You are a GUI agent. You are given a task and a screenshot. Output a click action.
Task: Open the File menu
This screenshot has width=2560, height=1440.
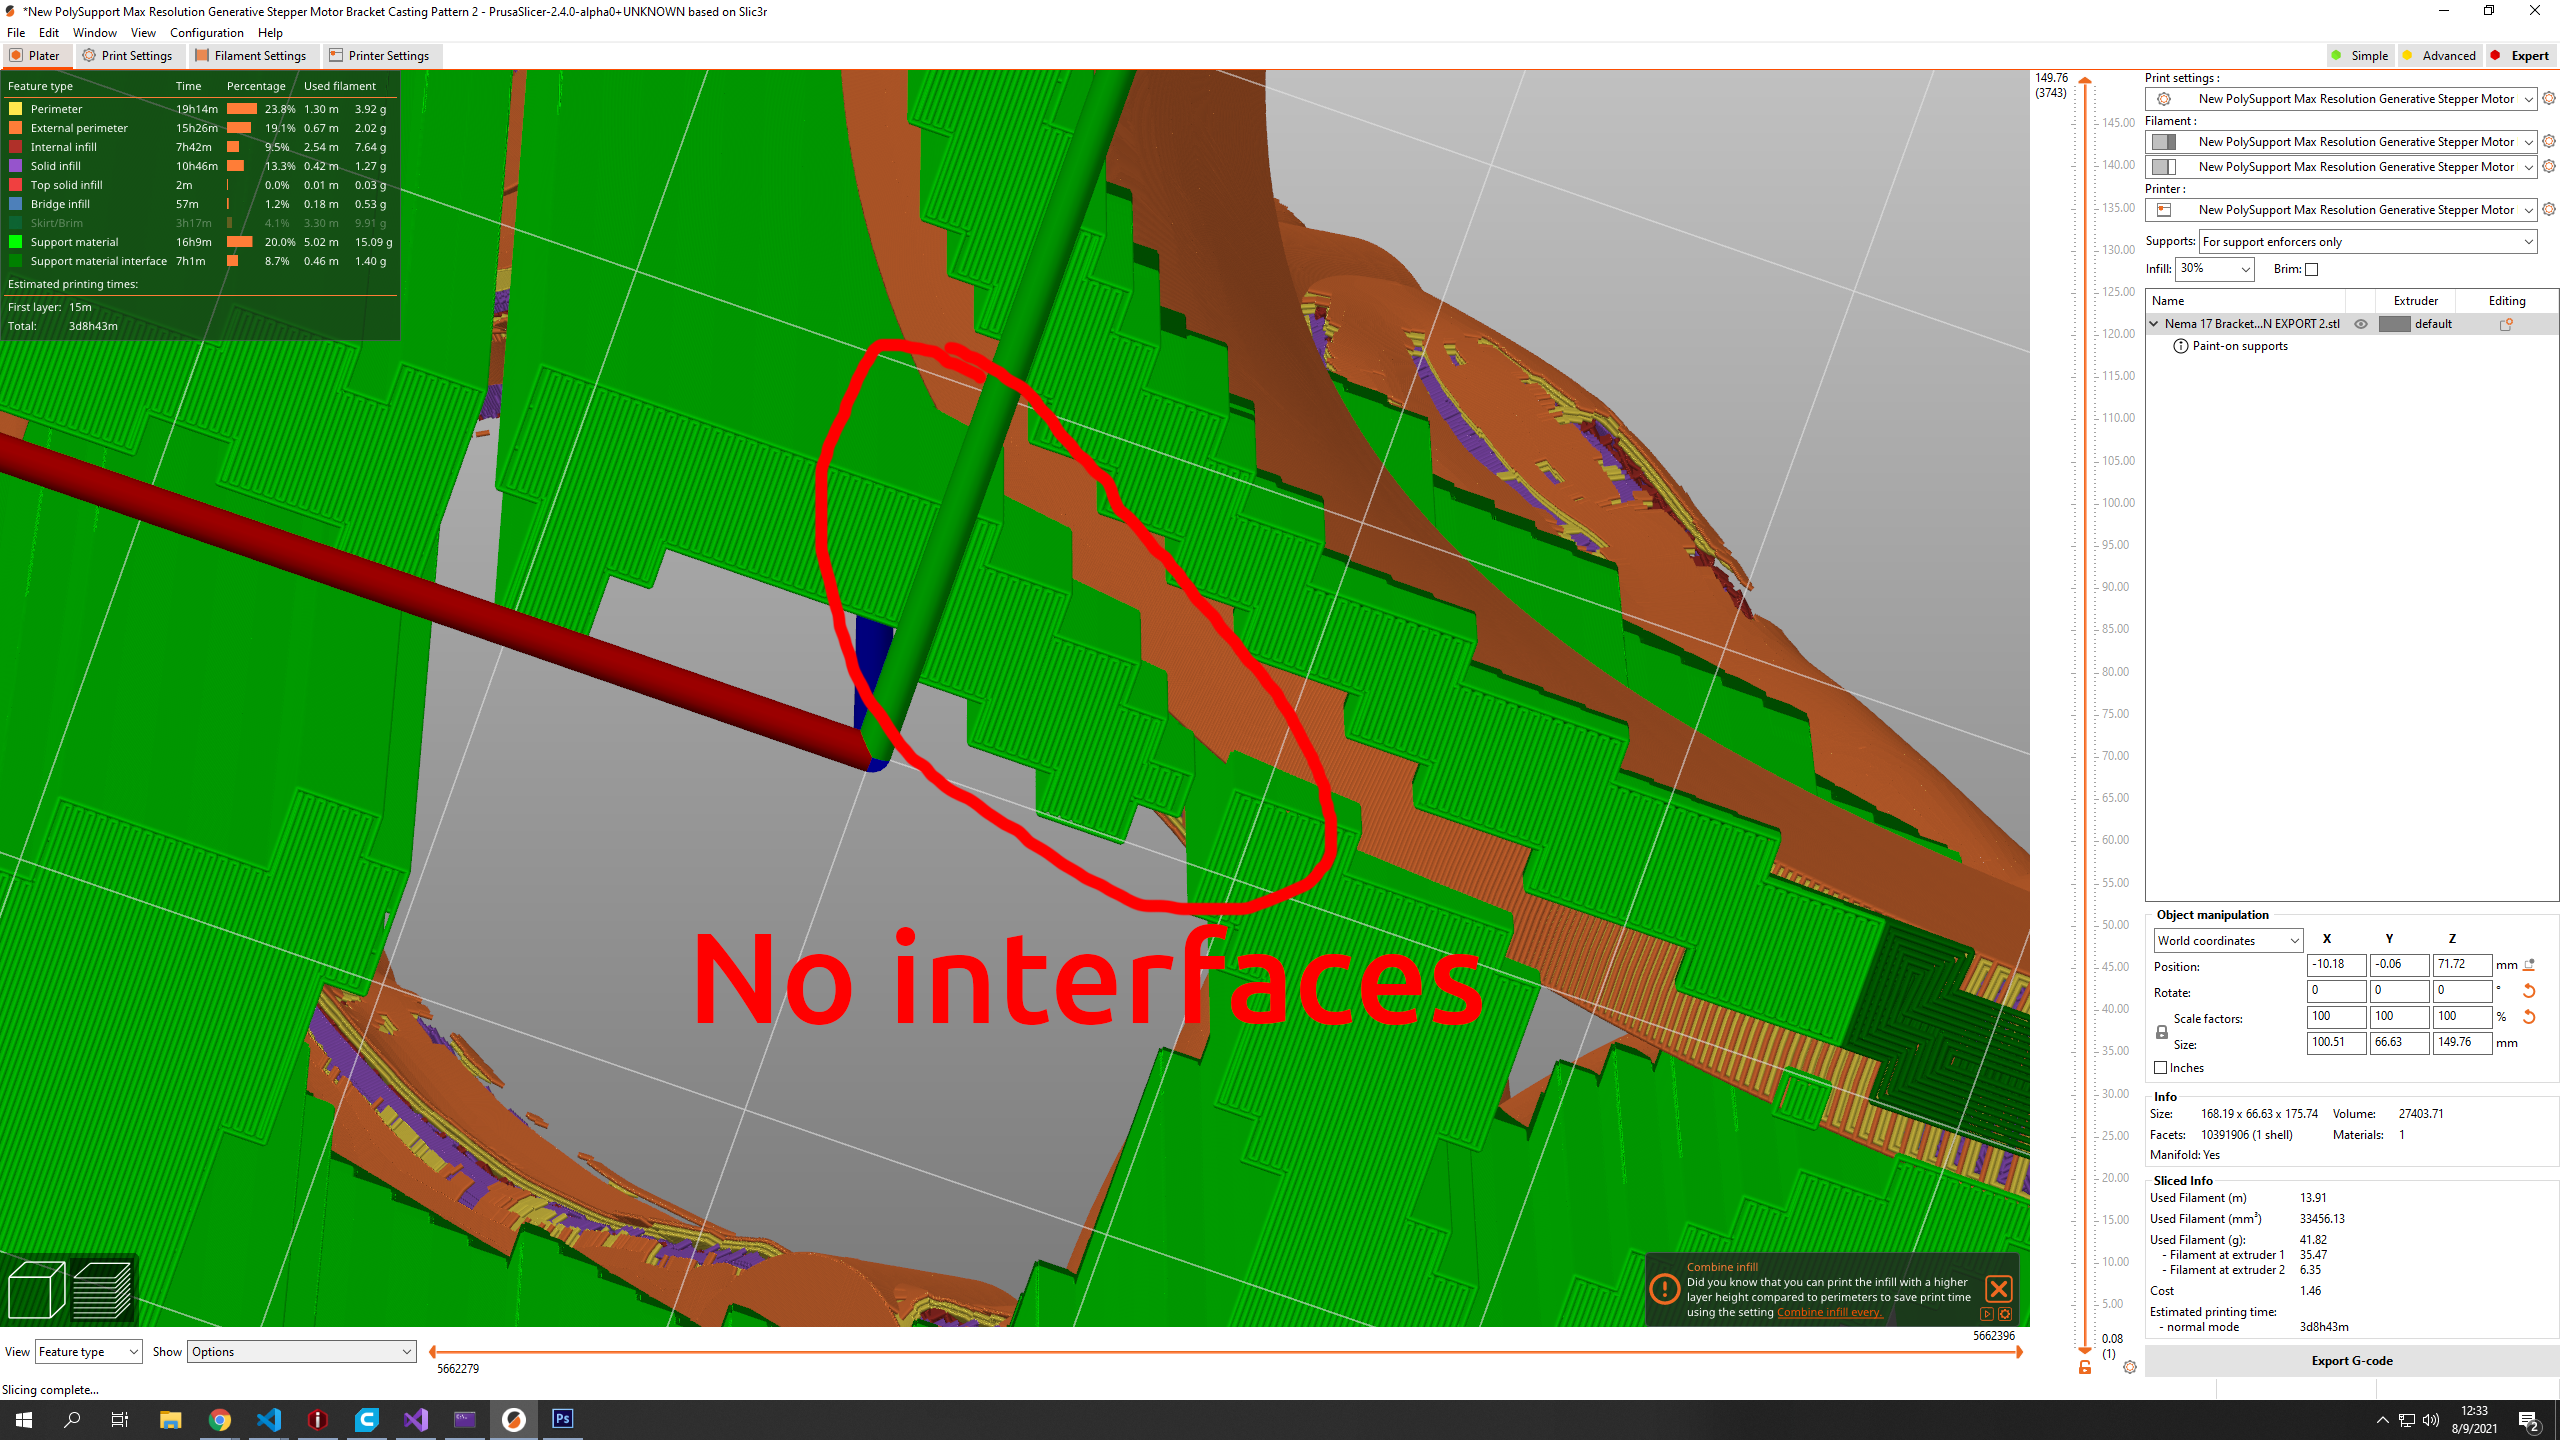point(16,33)
